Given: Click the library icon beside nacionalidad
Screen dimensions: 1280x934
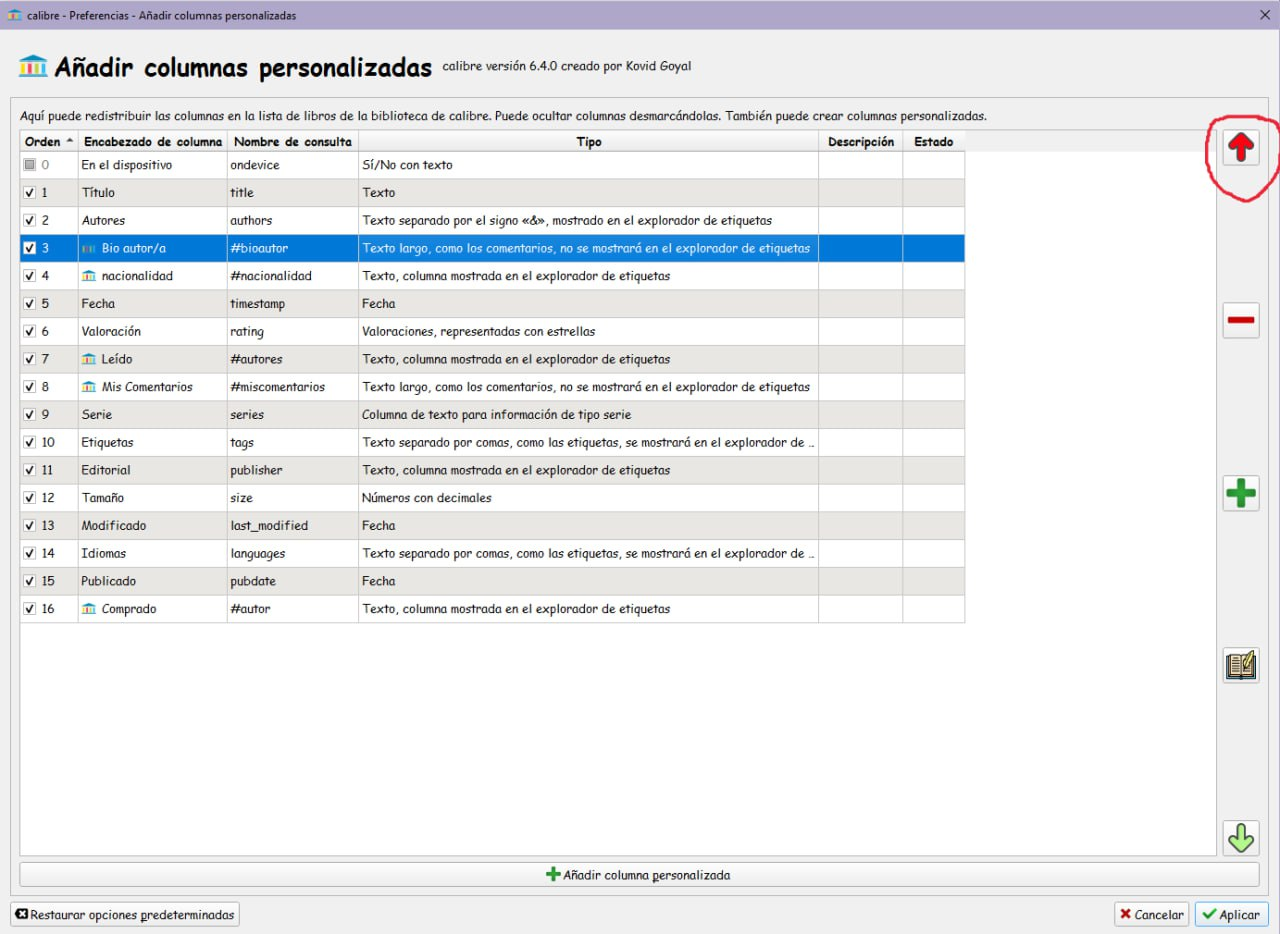Looking at the screenshot, I should point(89,276).
